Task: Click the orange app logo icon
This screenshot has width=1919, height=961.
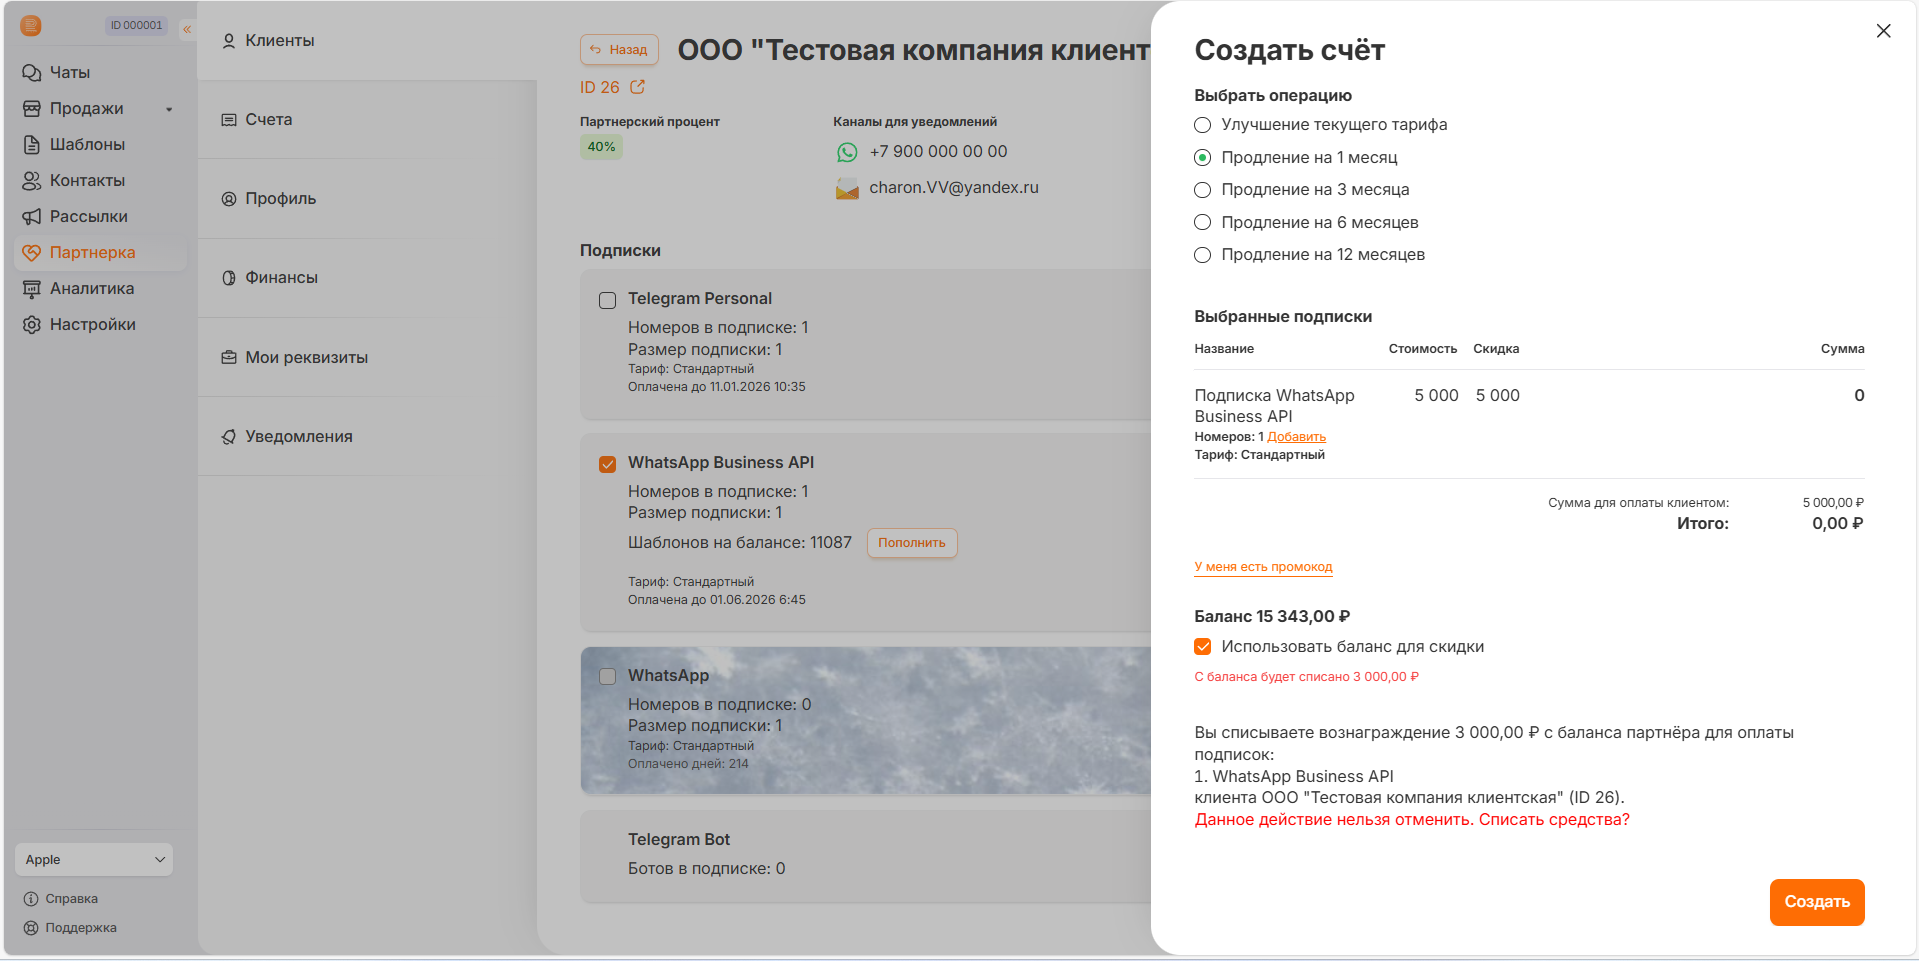Action: [x=31, y=26]
